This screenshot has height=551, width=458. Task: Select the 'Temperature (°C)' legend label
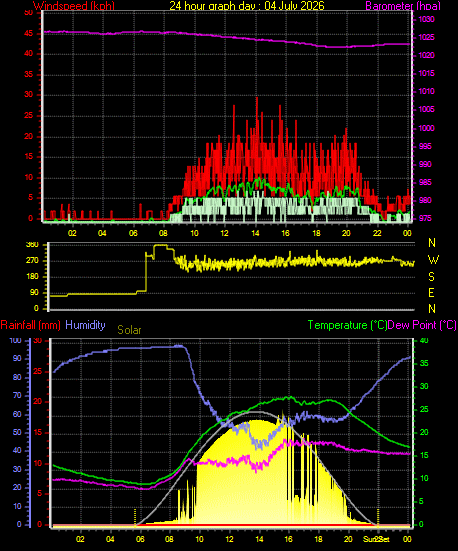coord(347,325)
